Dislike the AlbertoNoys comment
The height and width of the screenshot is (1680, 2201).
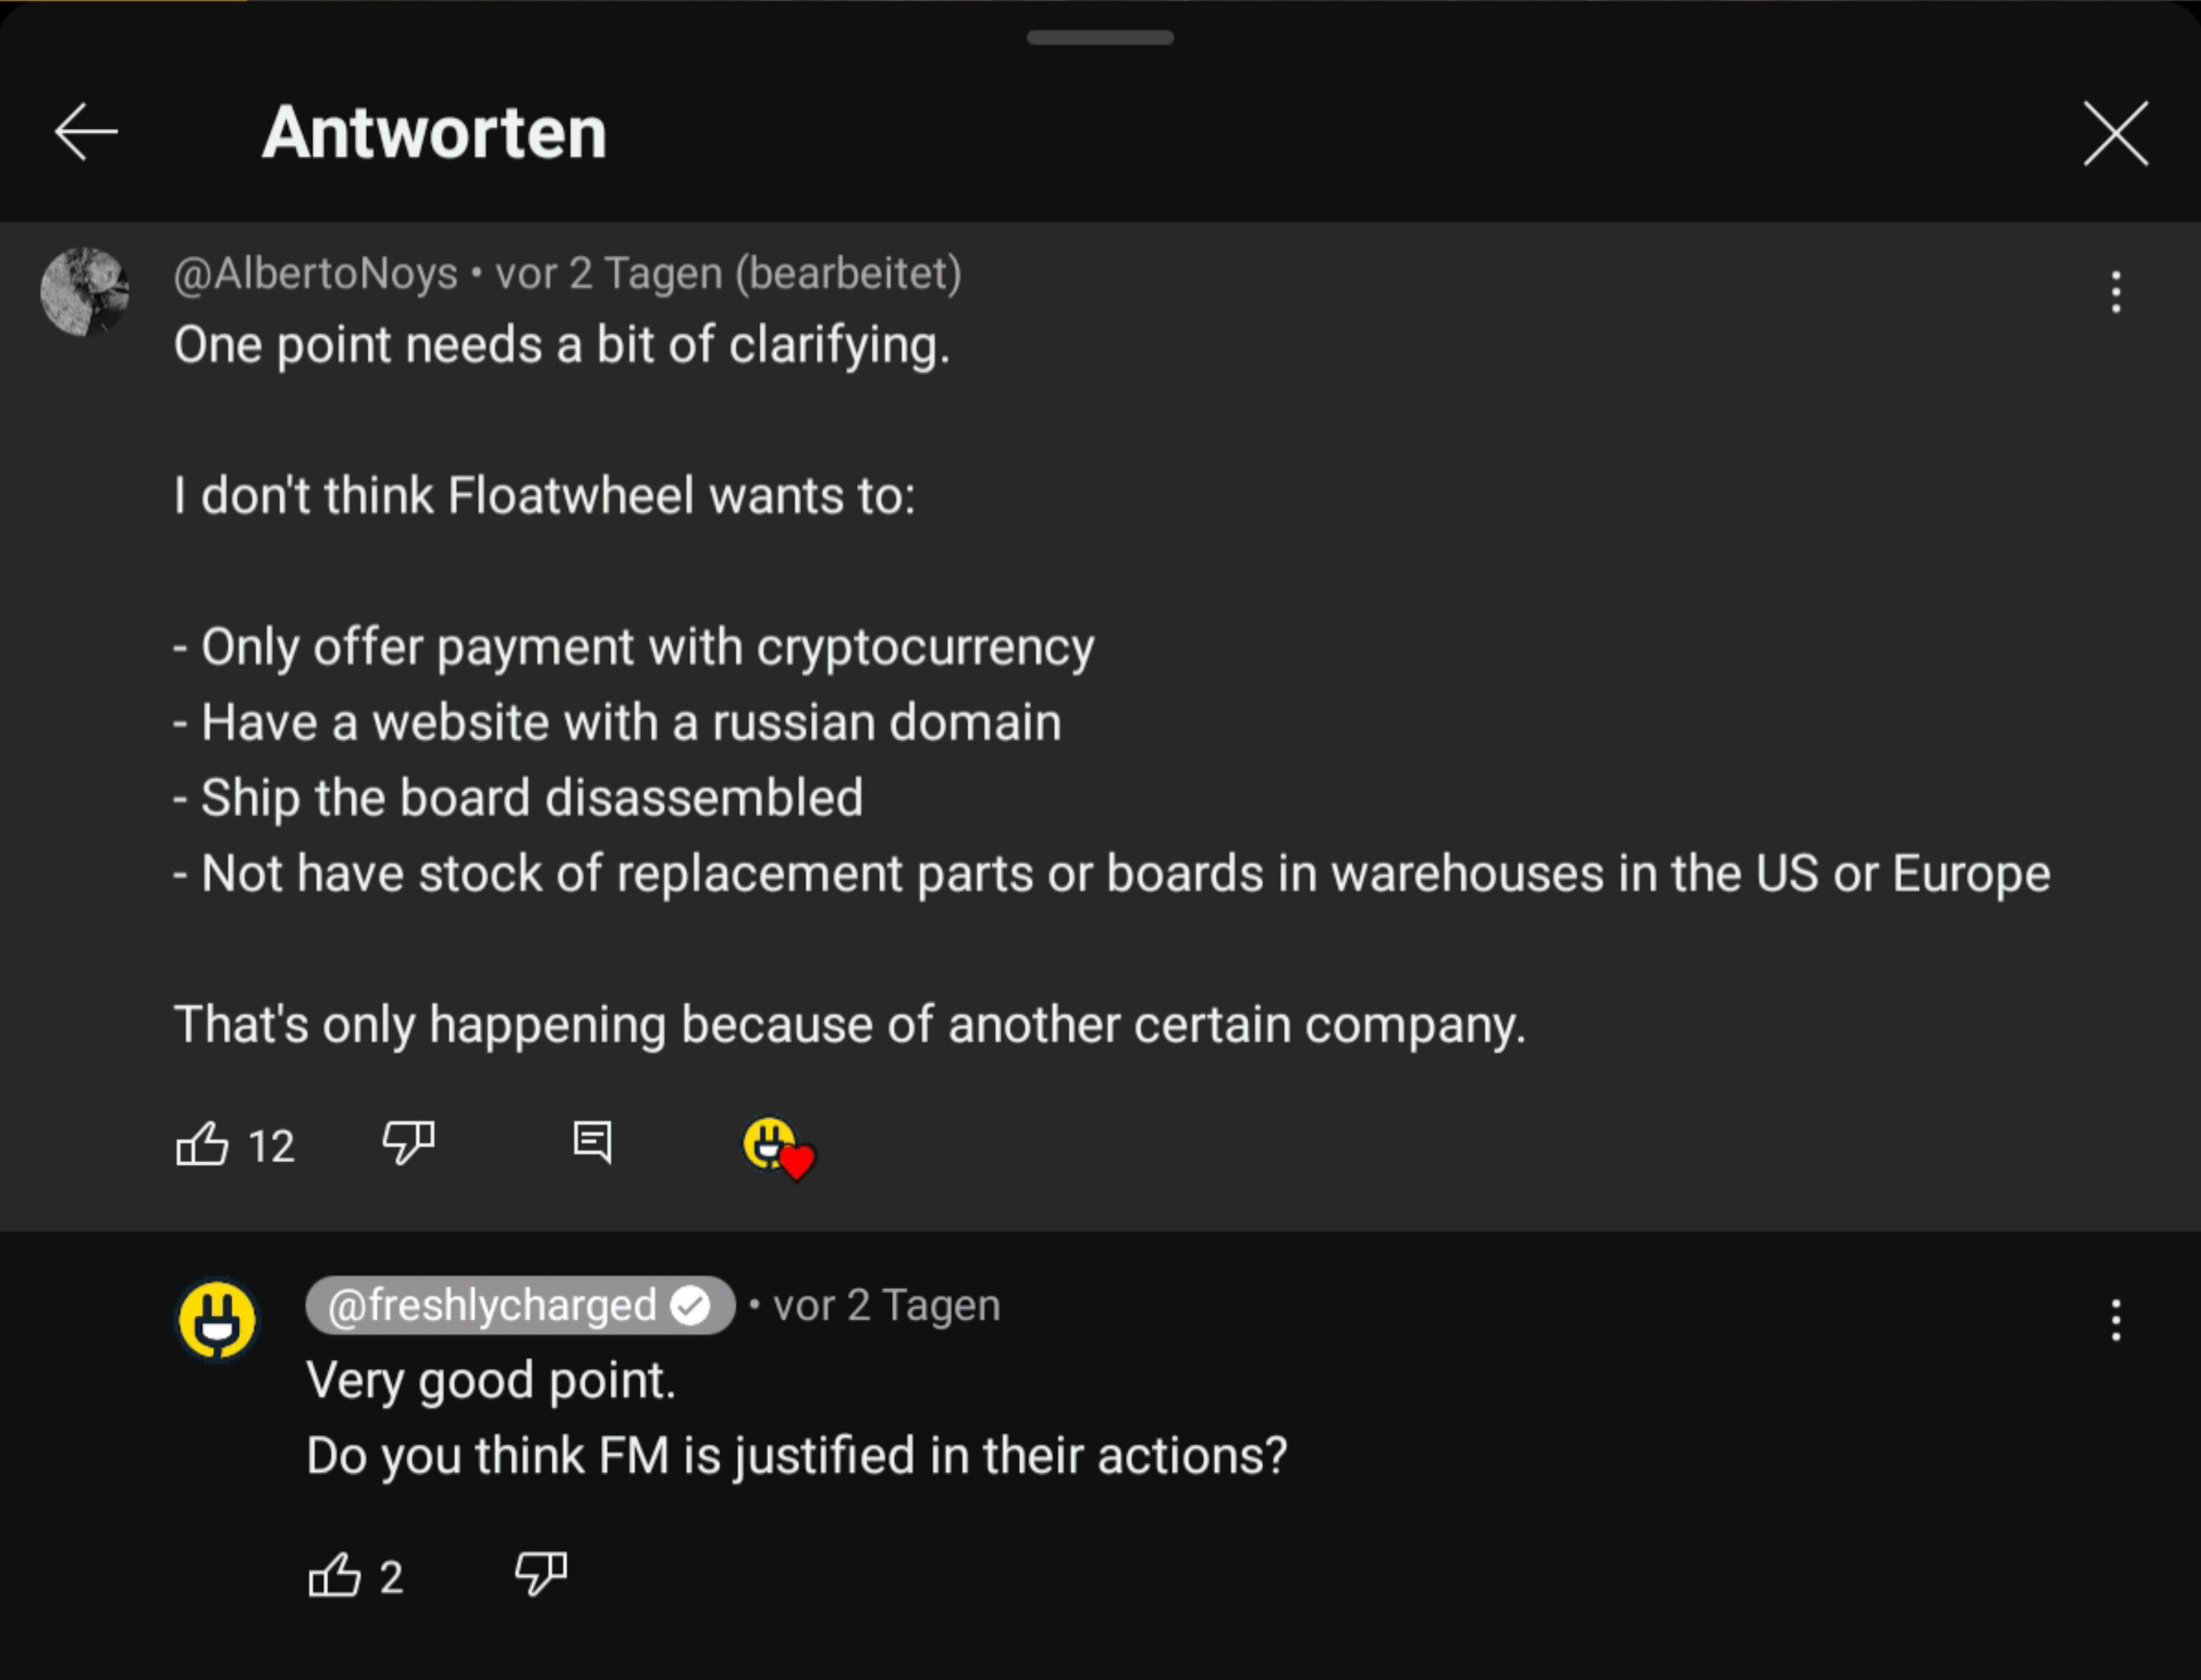tap(409, 1142)
